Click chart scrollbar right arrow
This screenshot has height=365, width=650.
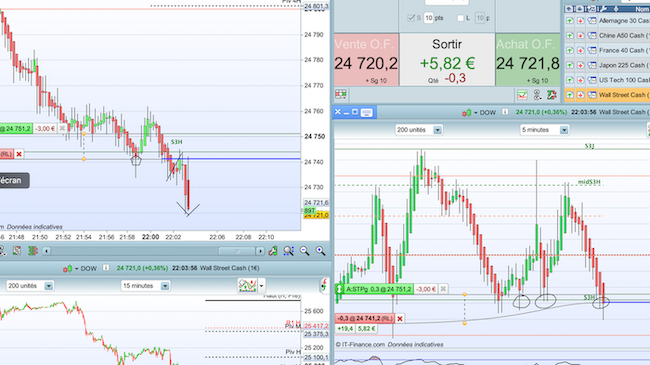[x=260, y=251]
